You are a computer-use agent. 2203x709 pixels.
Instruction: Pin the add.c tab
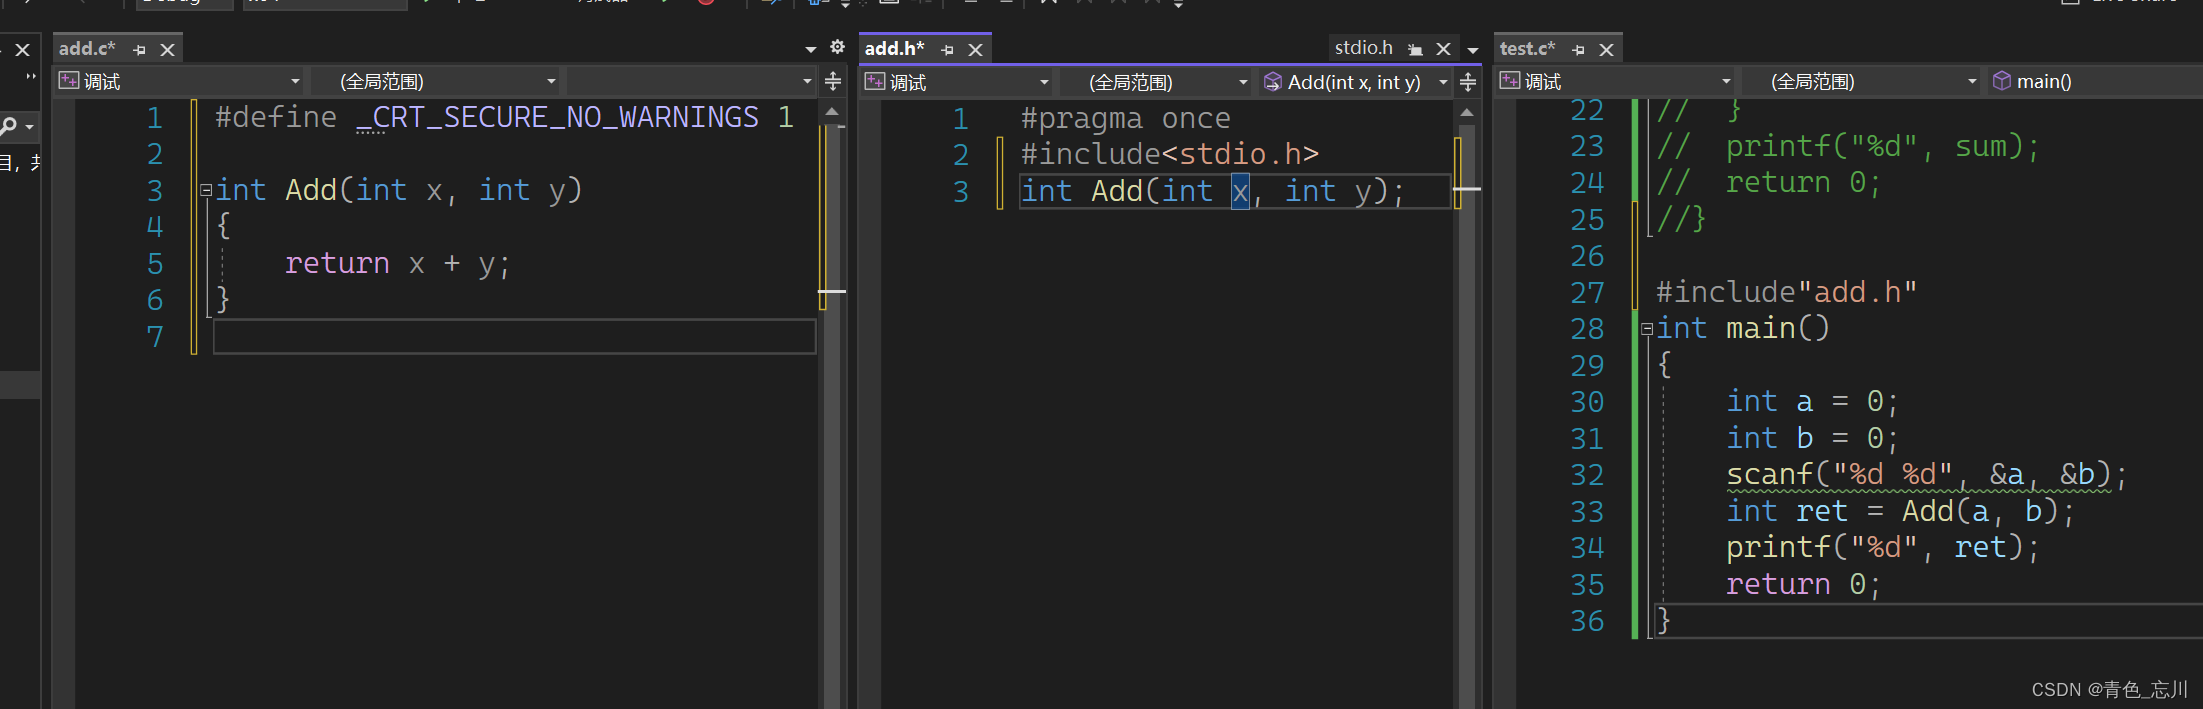[x=139, y=49]
